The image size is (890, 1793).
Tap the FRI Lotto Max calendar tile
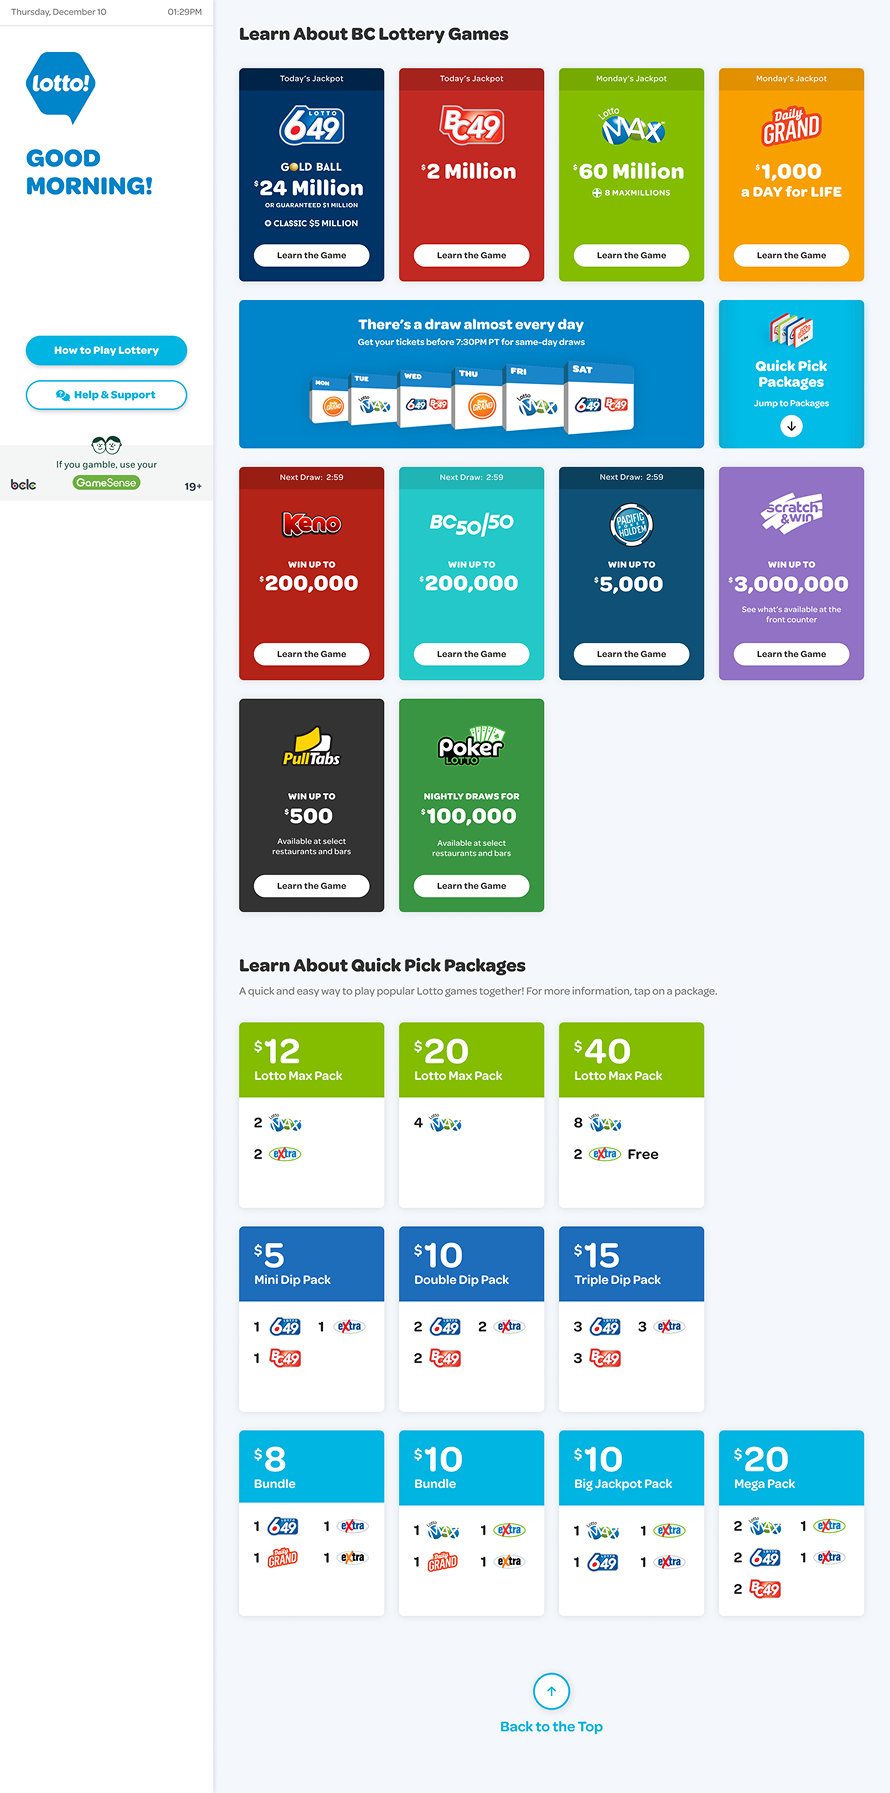click(535, 398)
